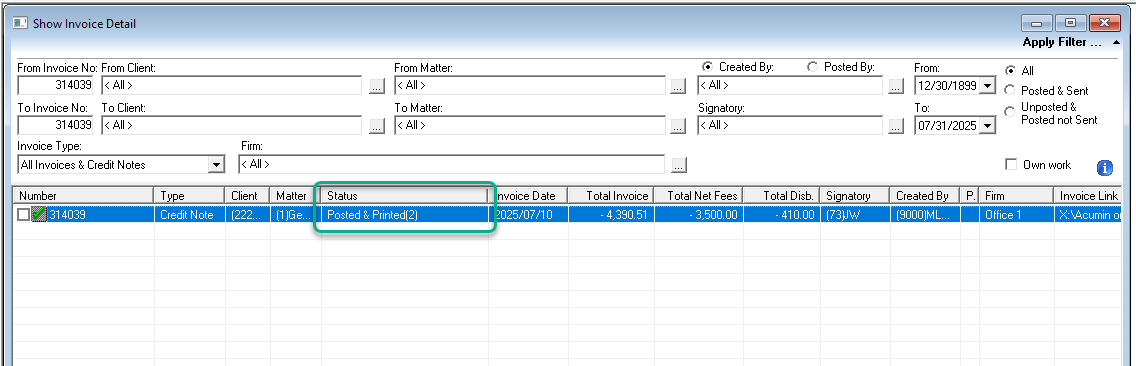Click green checkmark icon on invoice 314039
The image size is (1136, 366).
[38, 215]
